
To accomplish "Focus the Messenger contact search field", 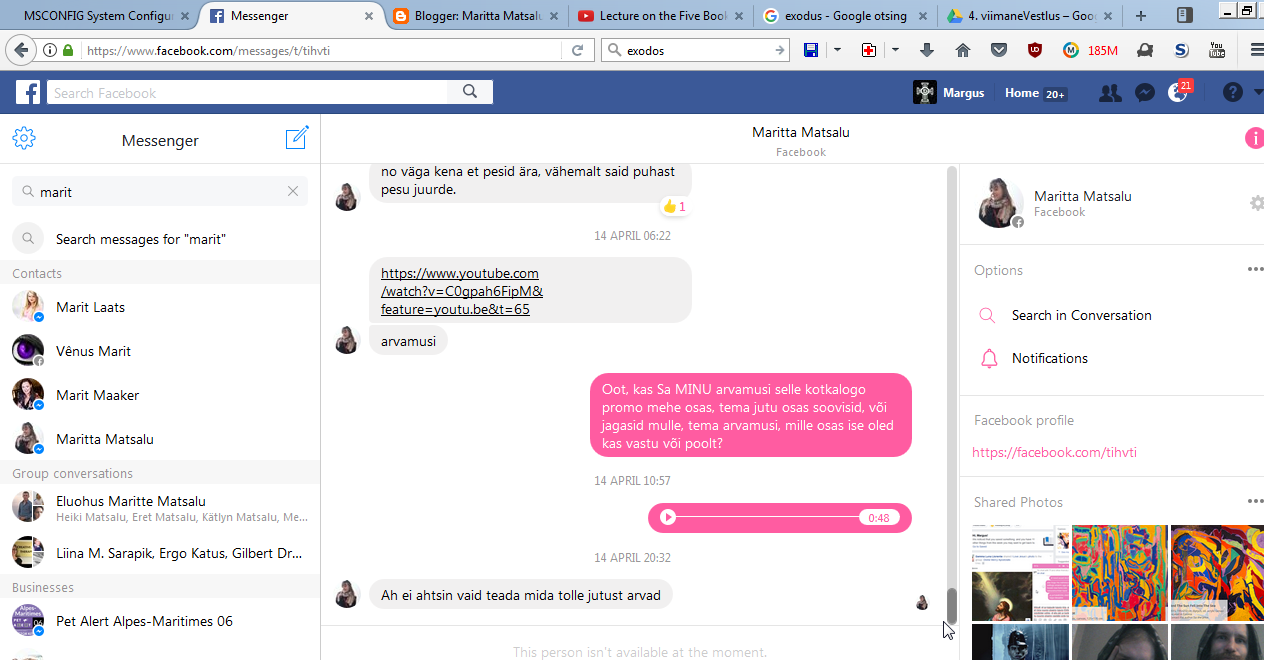I will (x=160, y=191).
